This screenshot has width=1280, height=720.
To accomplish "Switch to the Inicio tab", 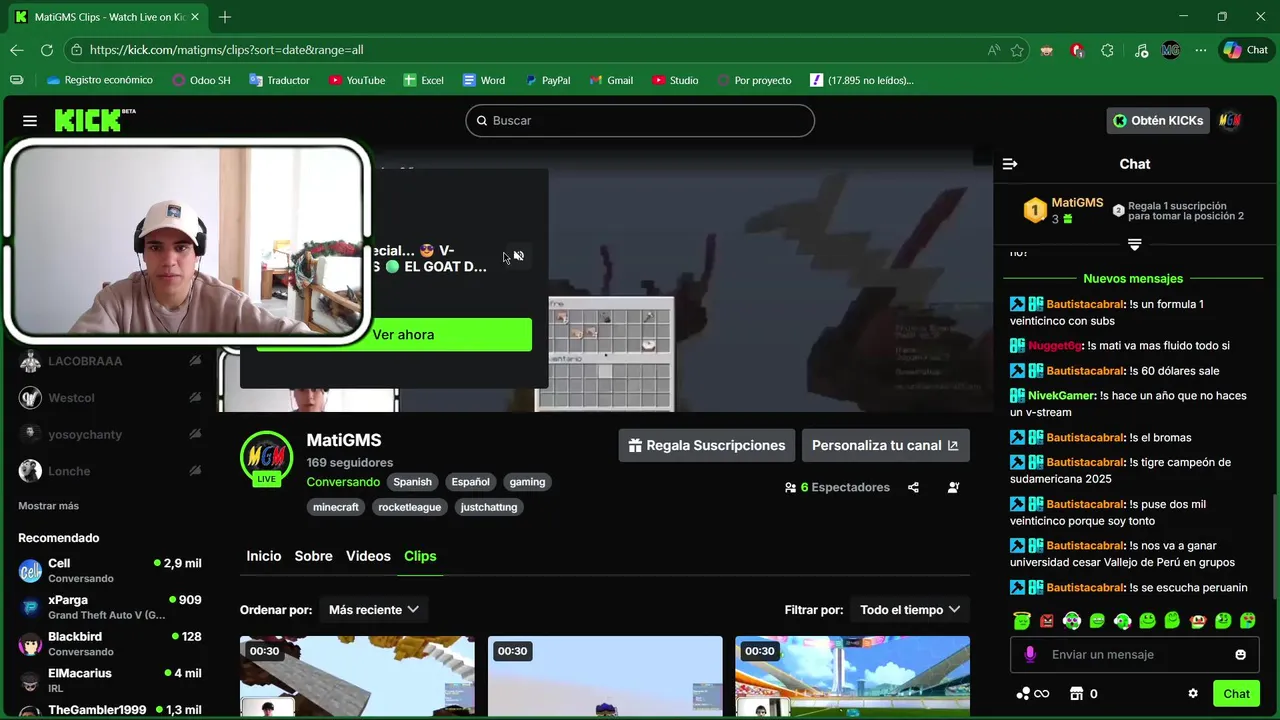I will click(x=264, y=556).
